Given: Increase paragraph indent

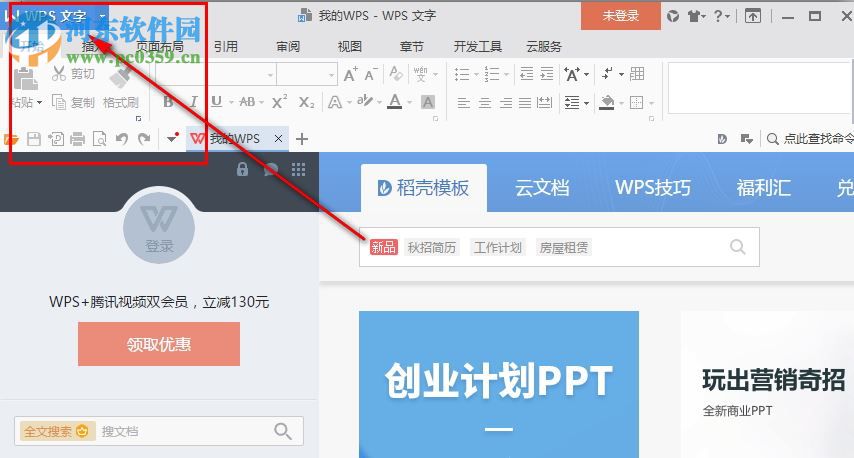Looking at the screenshot, I should 547,74.
